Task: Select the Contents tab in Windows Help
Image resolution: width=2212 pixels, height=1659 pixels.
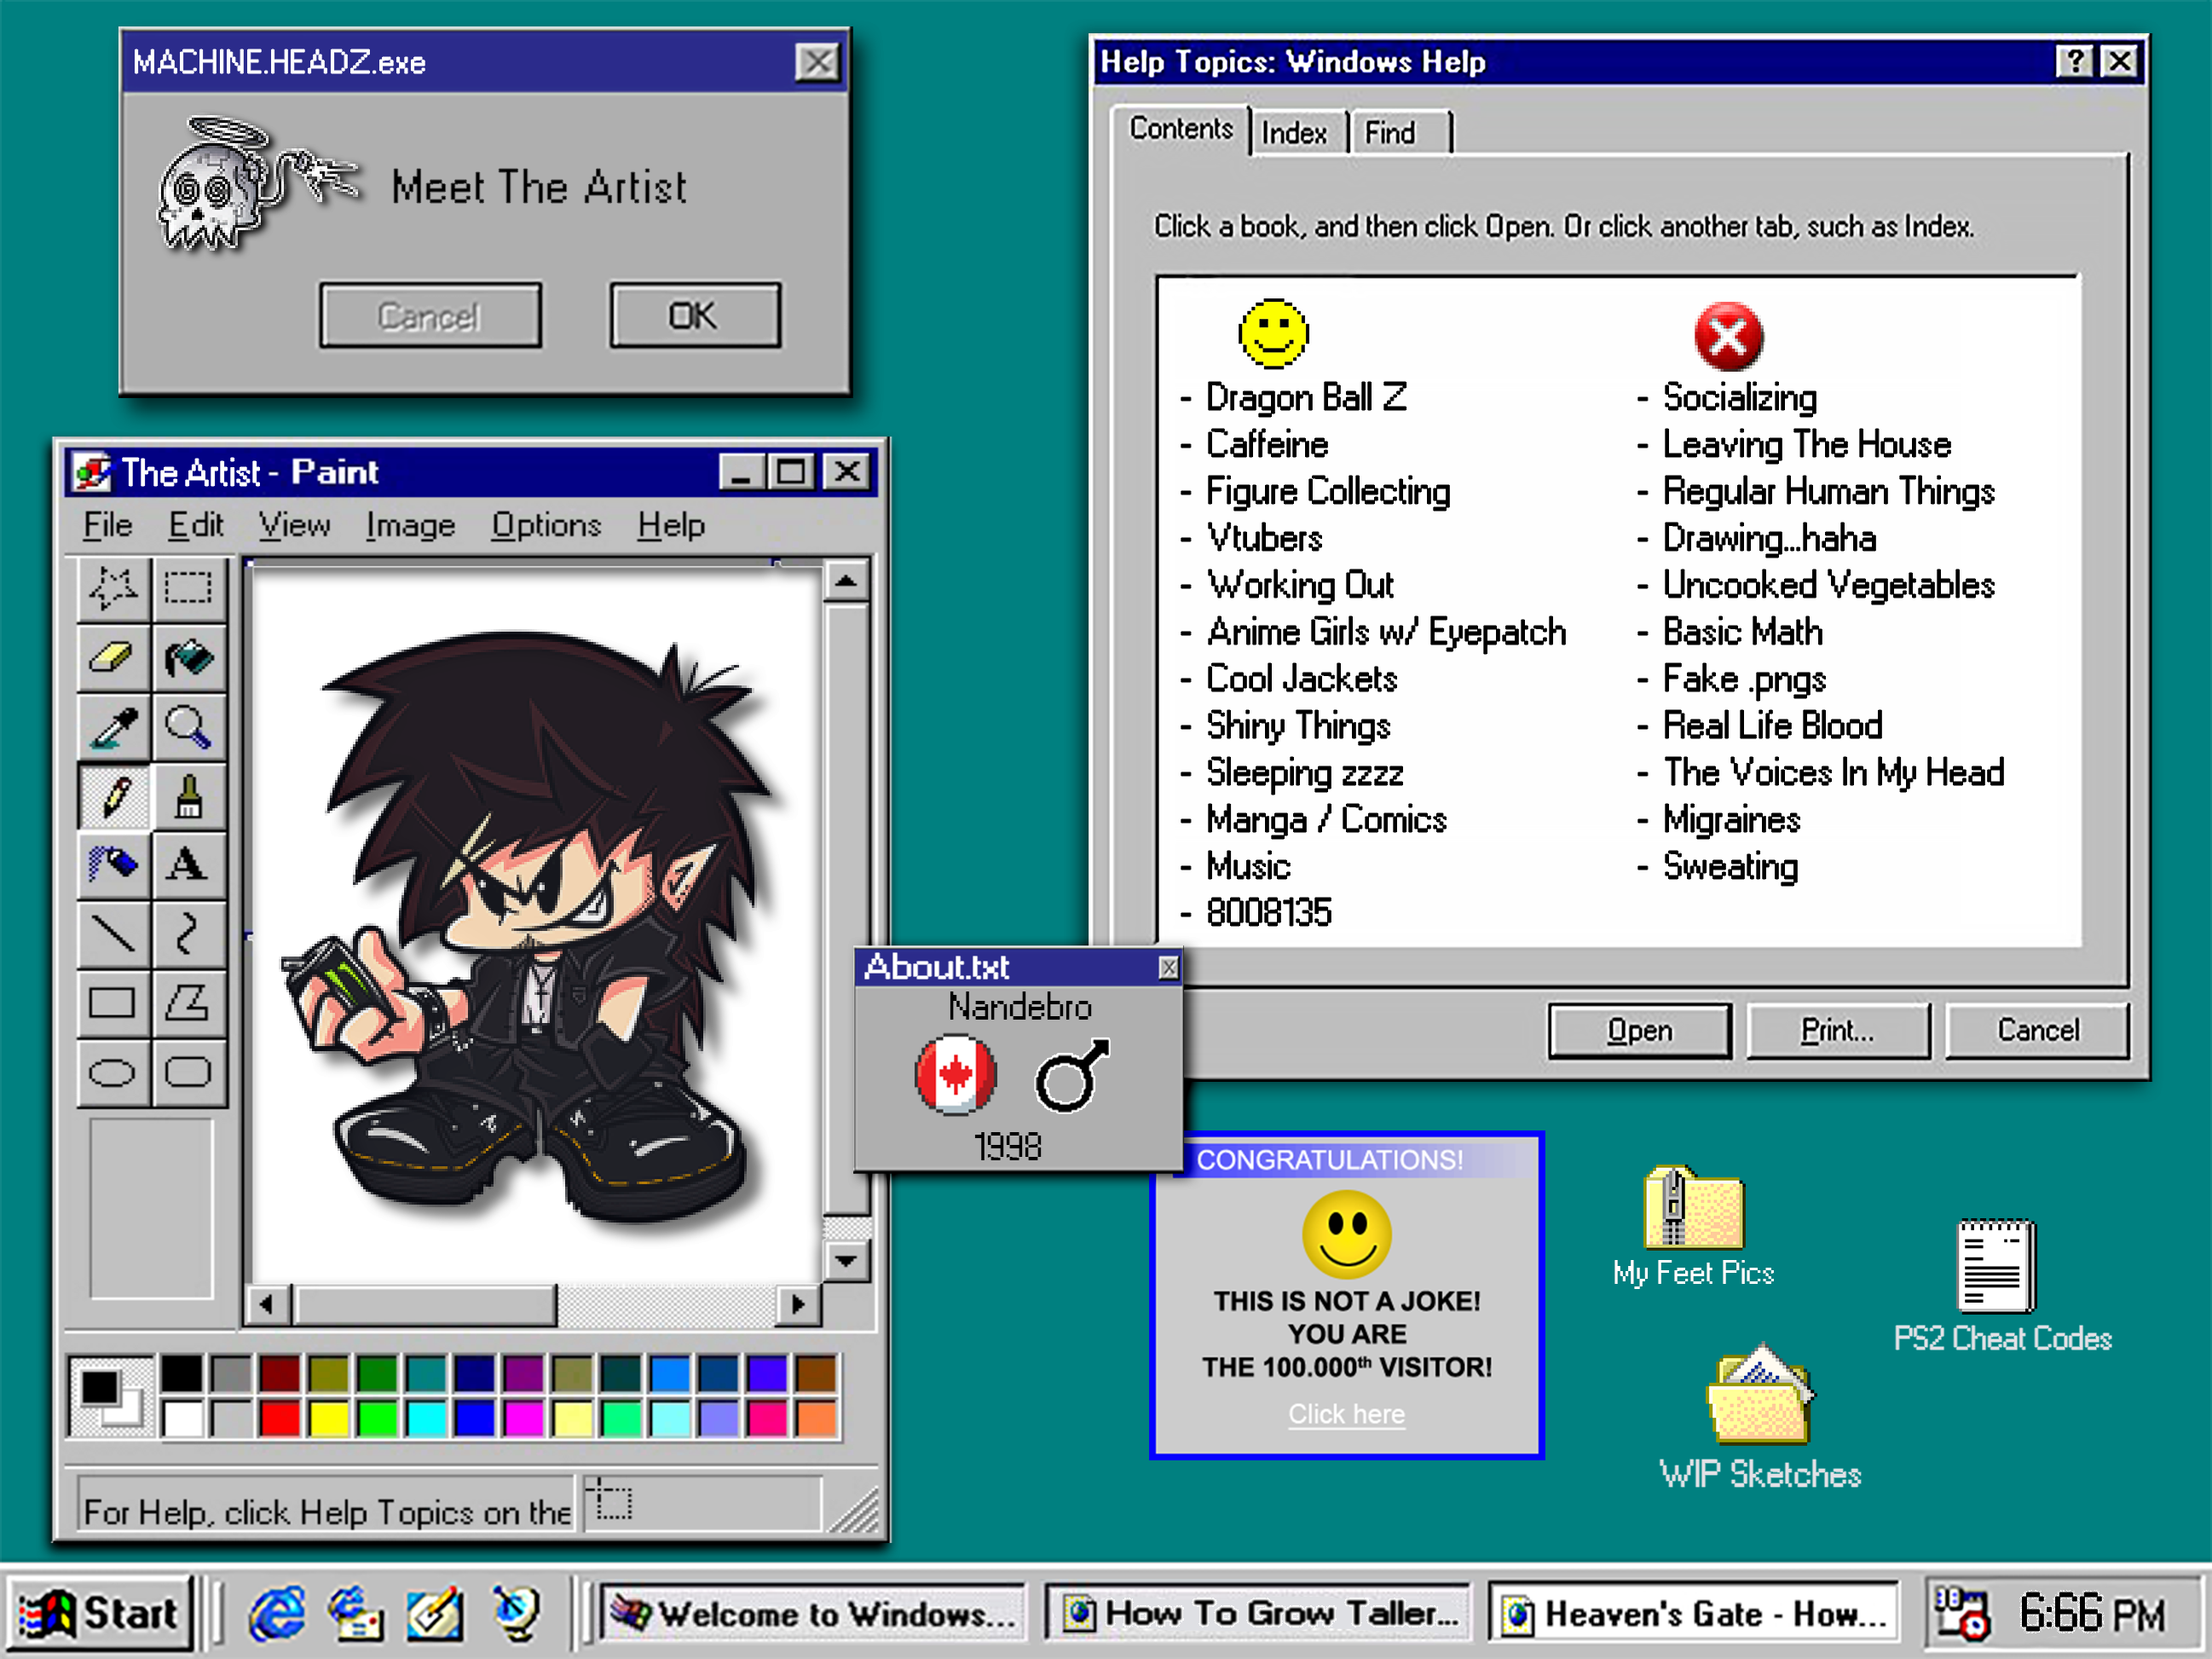Action: coord(1181,129)
